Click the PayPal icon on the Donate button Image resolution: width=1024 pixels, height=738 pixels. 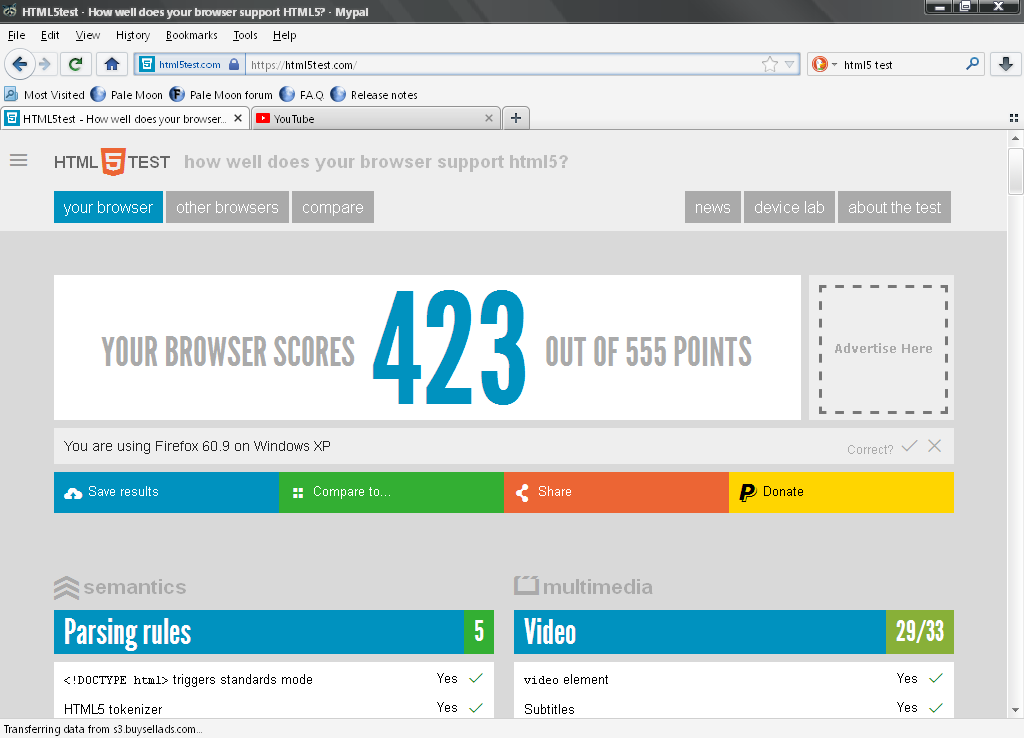point(749,492)
